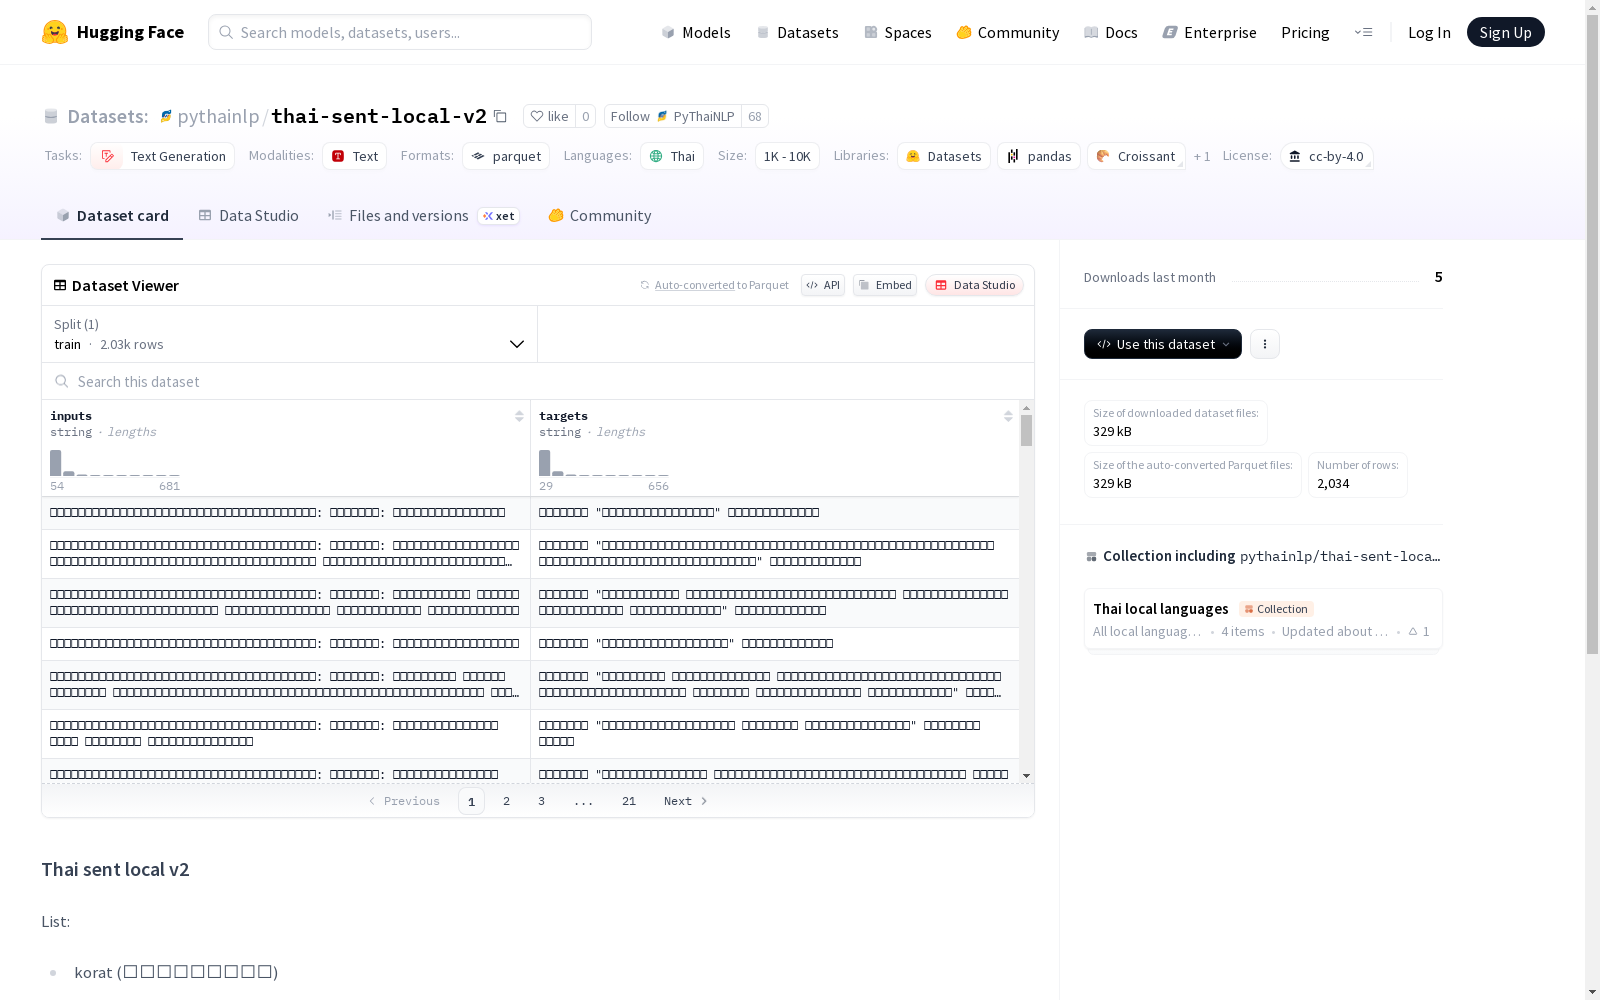Click the search magnifier icon in Search this dataset
The image size is (1600, 1000).
click(x=62, y=381)
